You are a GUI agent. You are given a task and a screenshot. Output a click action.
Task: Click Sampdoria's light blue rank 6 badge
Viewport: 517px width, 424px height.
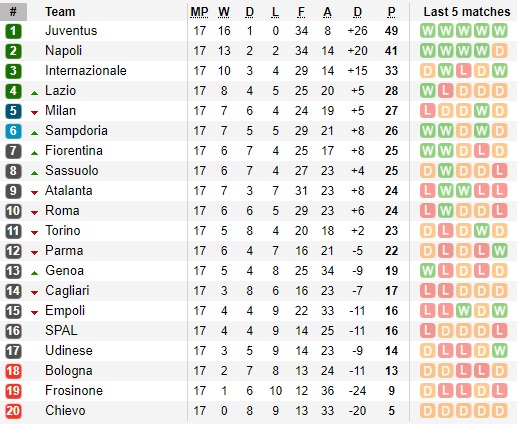(13, 131)
